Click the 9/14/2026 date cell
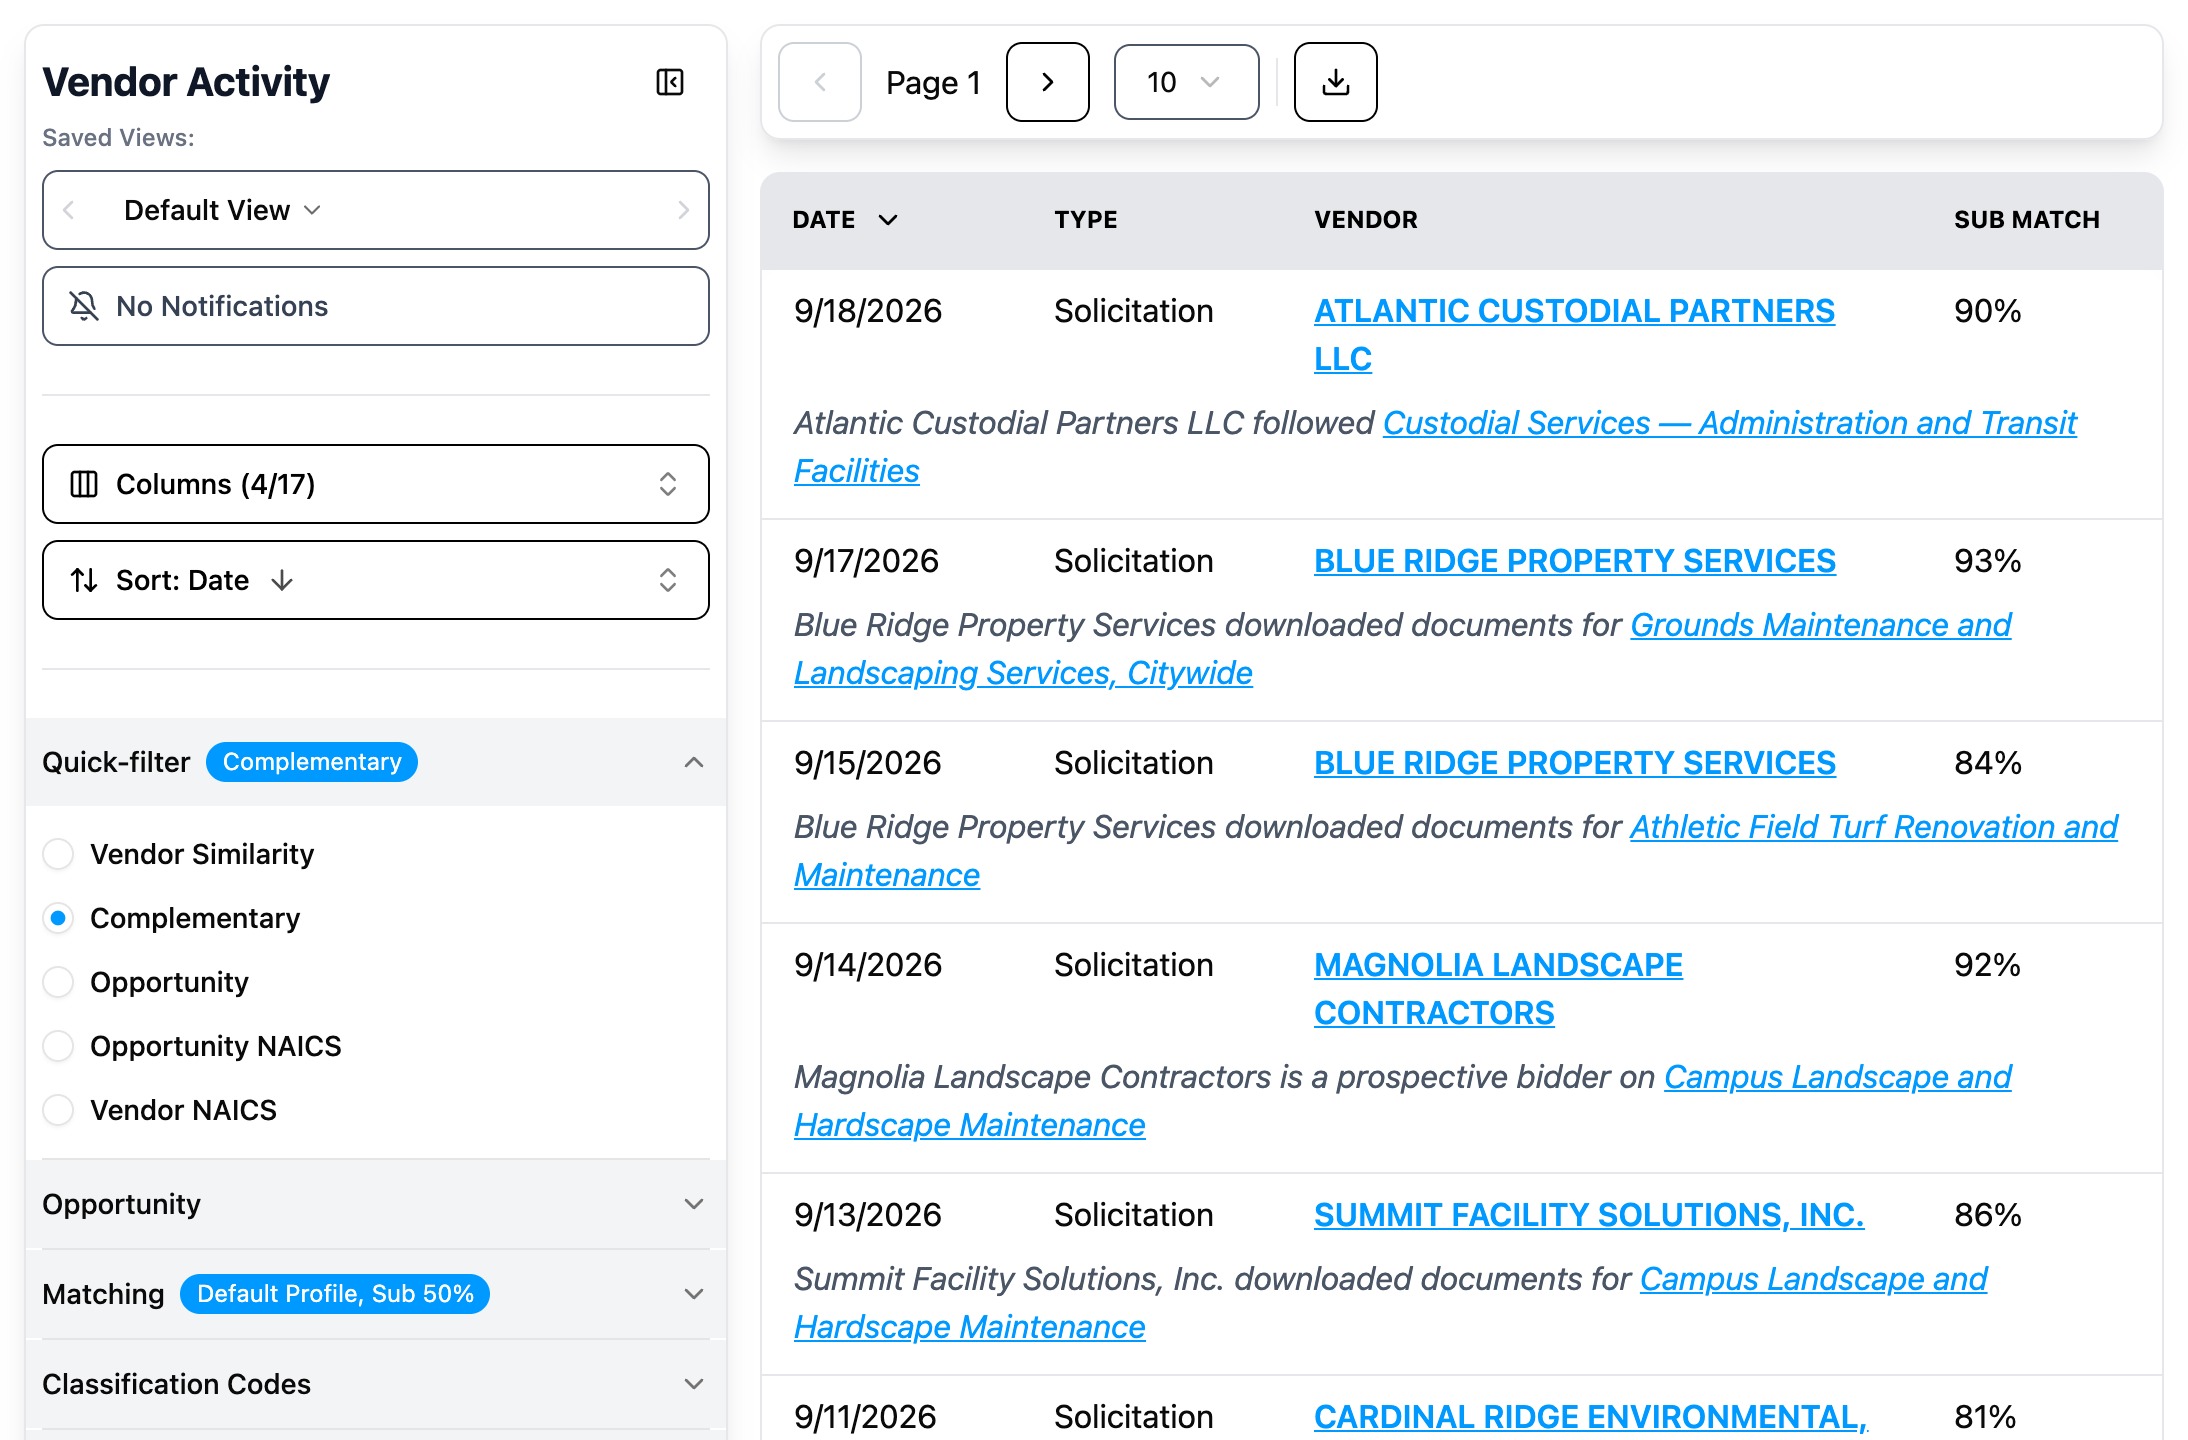Image resolution: width=2188 pixels, height=1440 pixels. tap(868, 965)
